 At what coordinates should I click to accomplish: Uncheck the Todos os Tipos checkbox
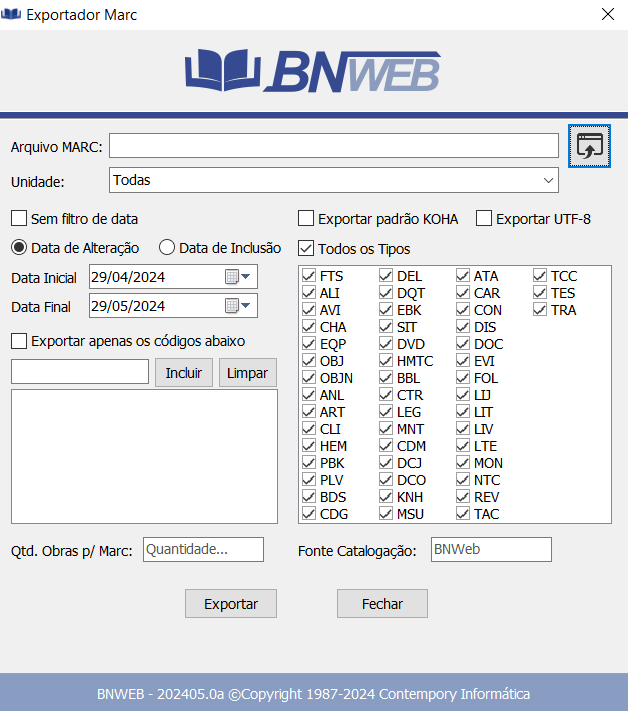(306, 249)
